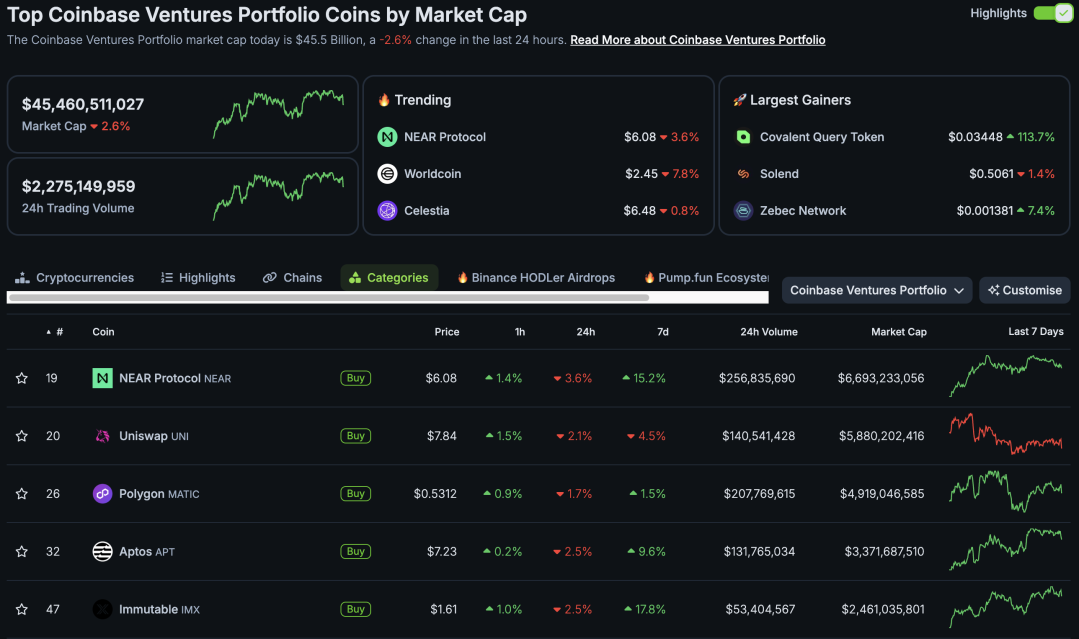Click the Polygon MATIC coin icon

(102, 493)
